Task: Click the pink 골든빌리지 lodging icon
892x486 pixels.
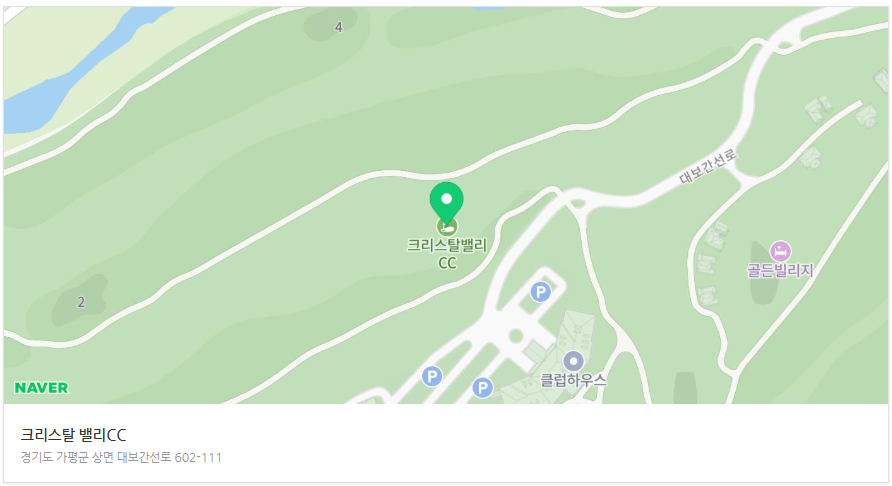Action: [x=780, y=251]
